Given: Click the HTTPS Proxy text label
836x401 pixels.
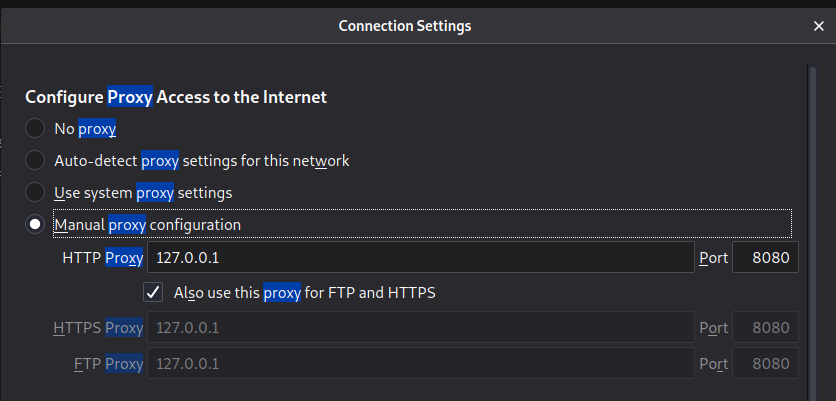Looking at the screenshot, I should 98,328.
